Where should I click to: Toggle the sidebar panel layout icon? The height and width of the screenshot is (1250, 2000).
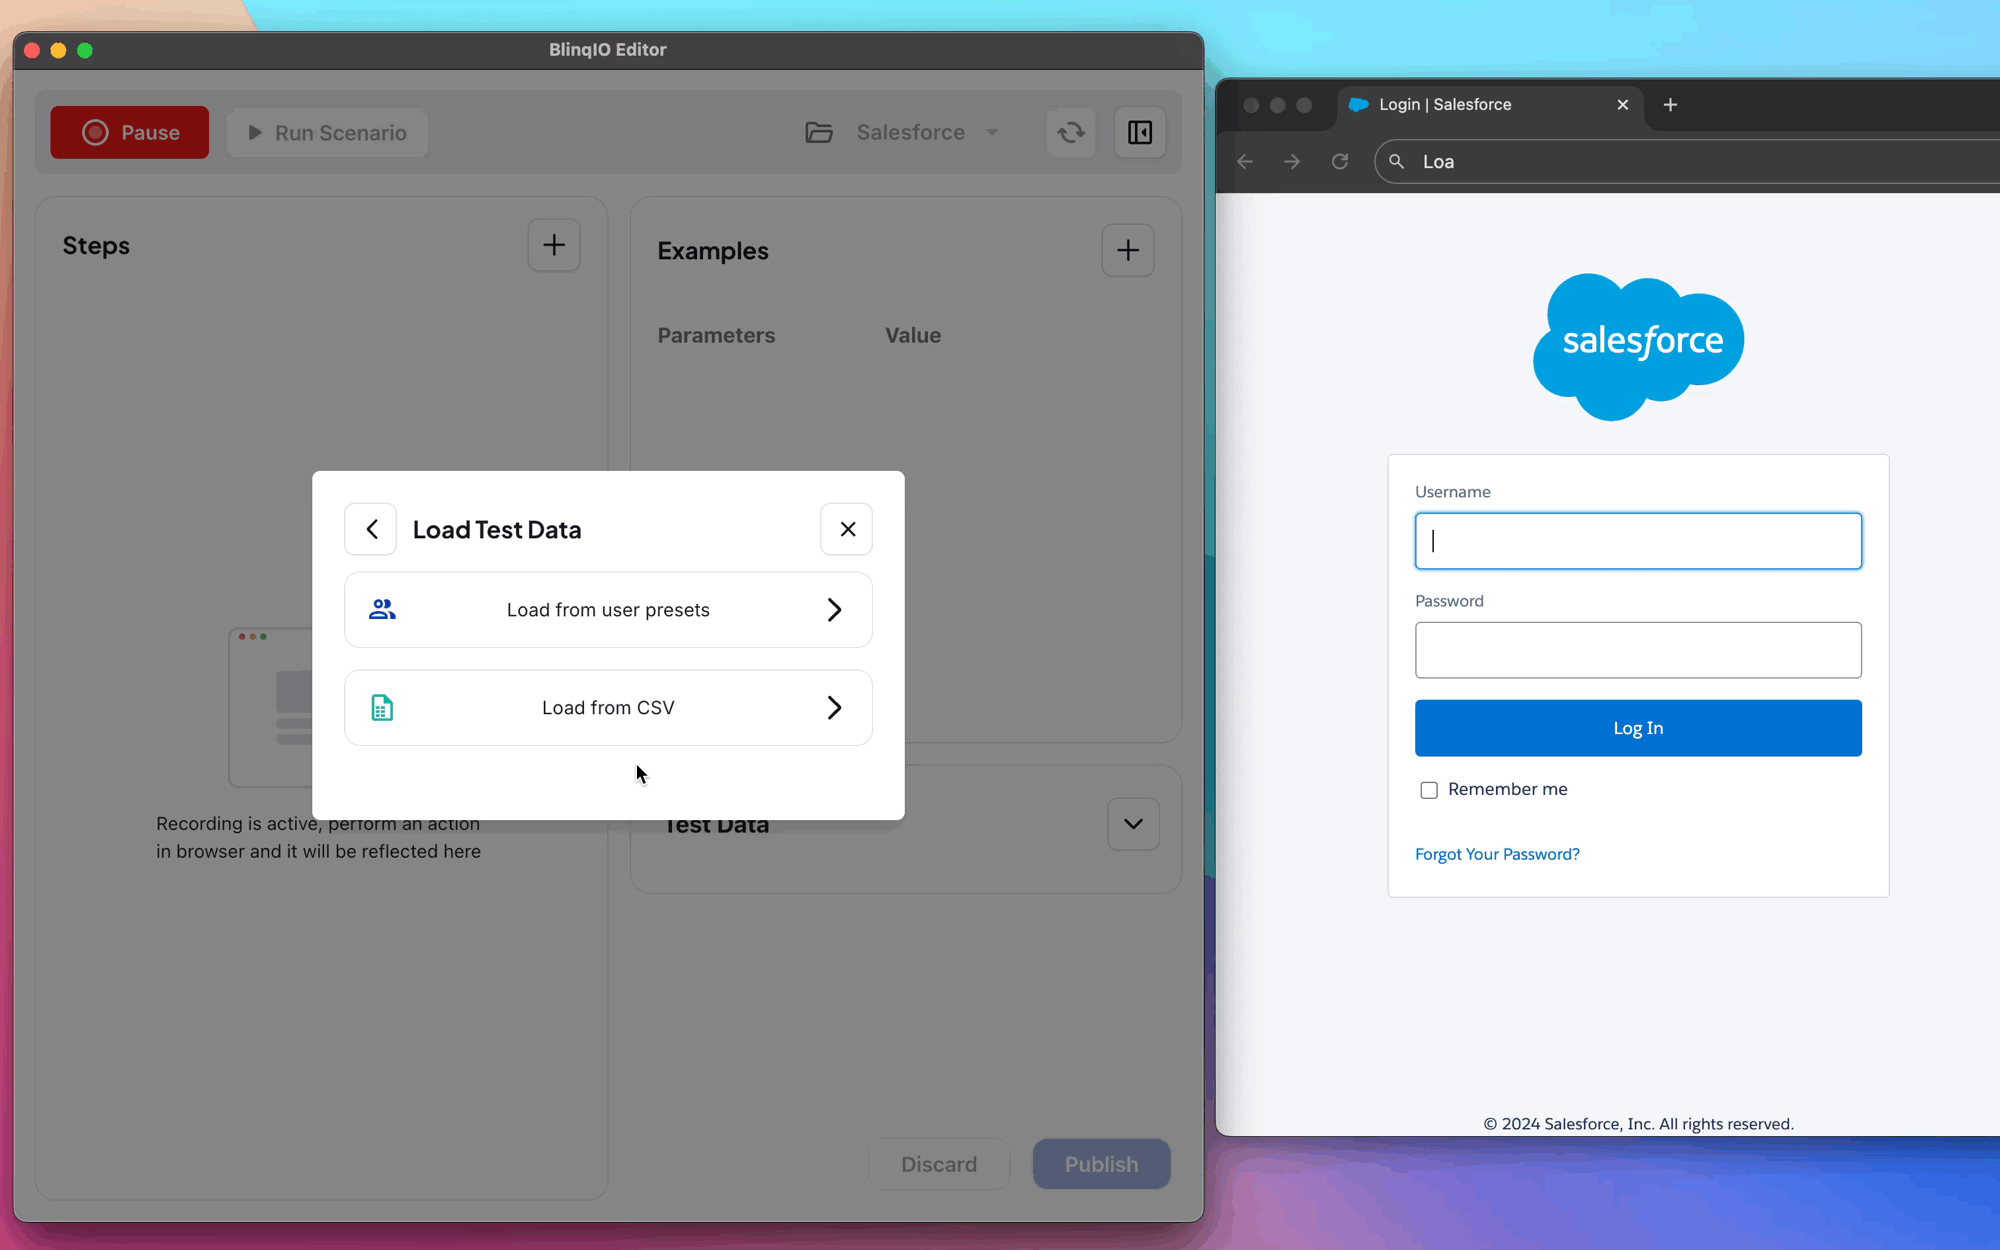point(1140,132)
